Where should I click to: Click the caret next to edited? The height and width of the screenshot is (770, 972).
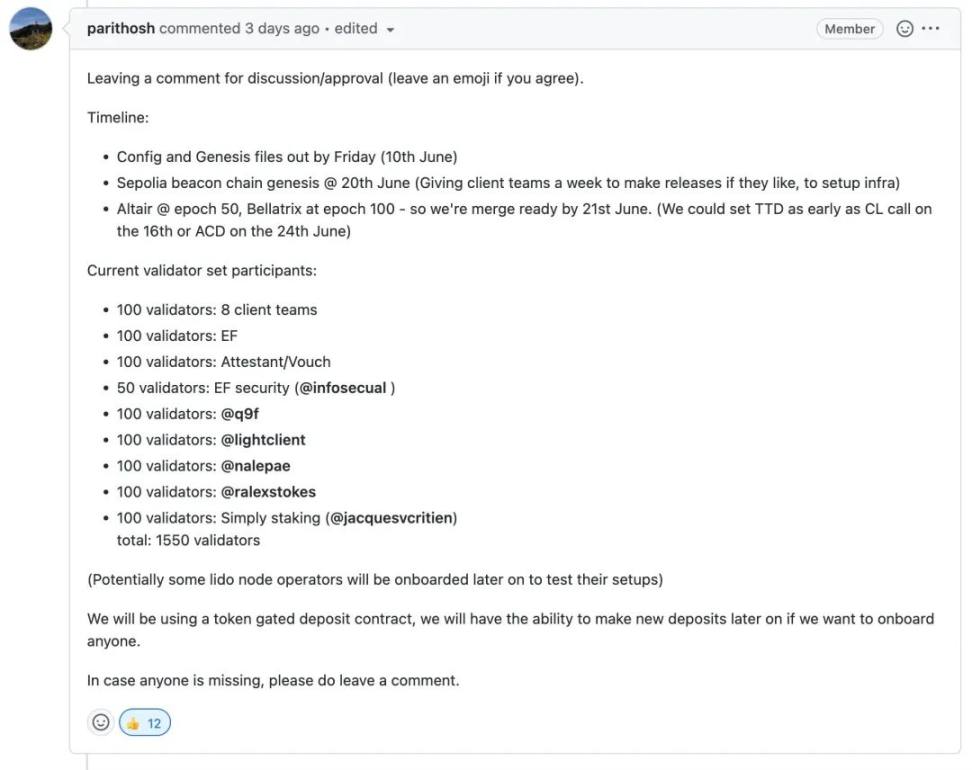click(390, 30)
